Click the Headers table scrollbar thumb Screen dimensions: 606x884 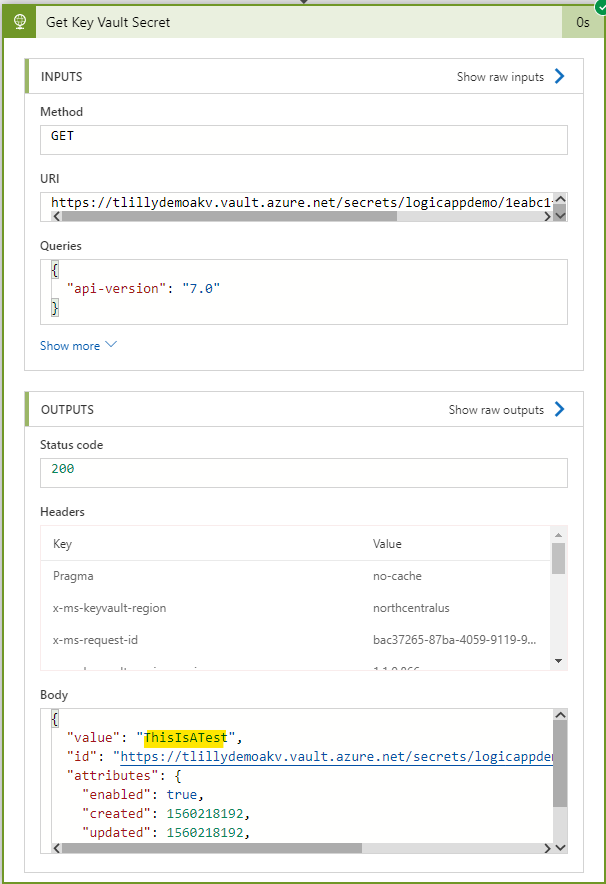(559, 558)
